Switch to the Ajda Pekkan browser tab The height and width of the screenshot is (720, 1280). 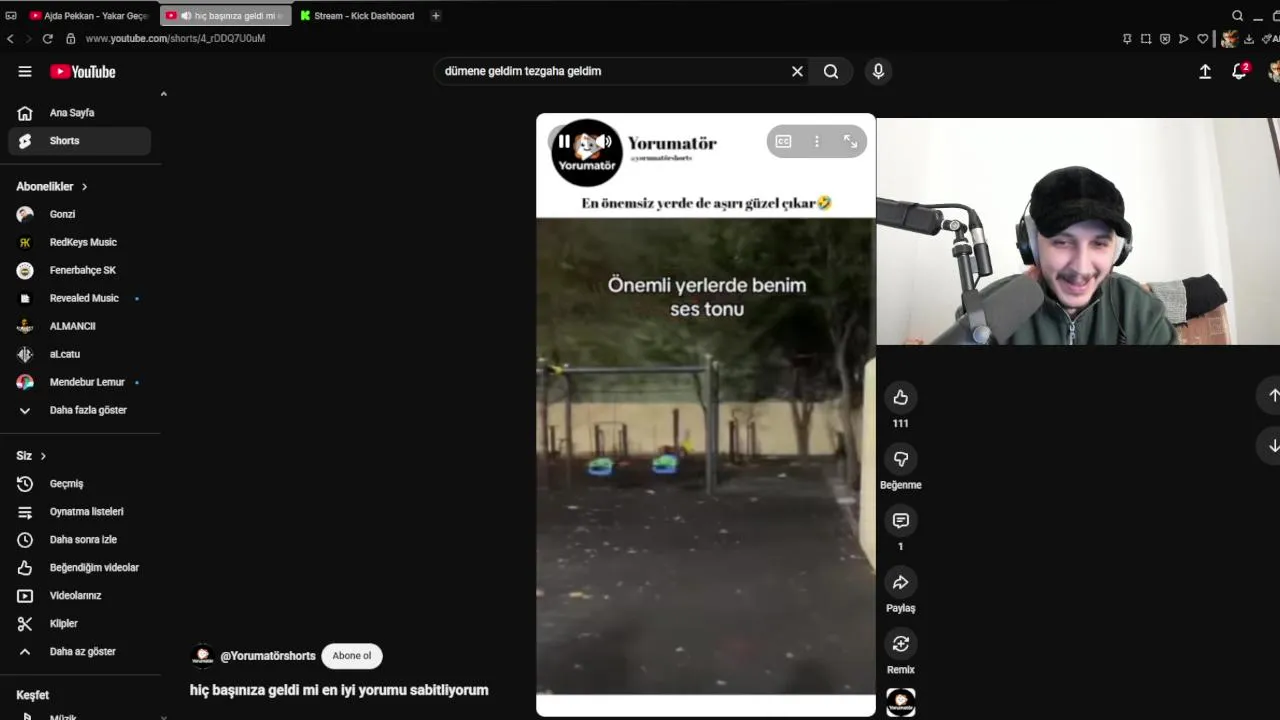tap(90, 16)
